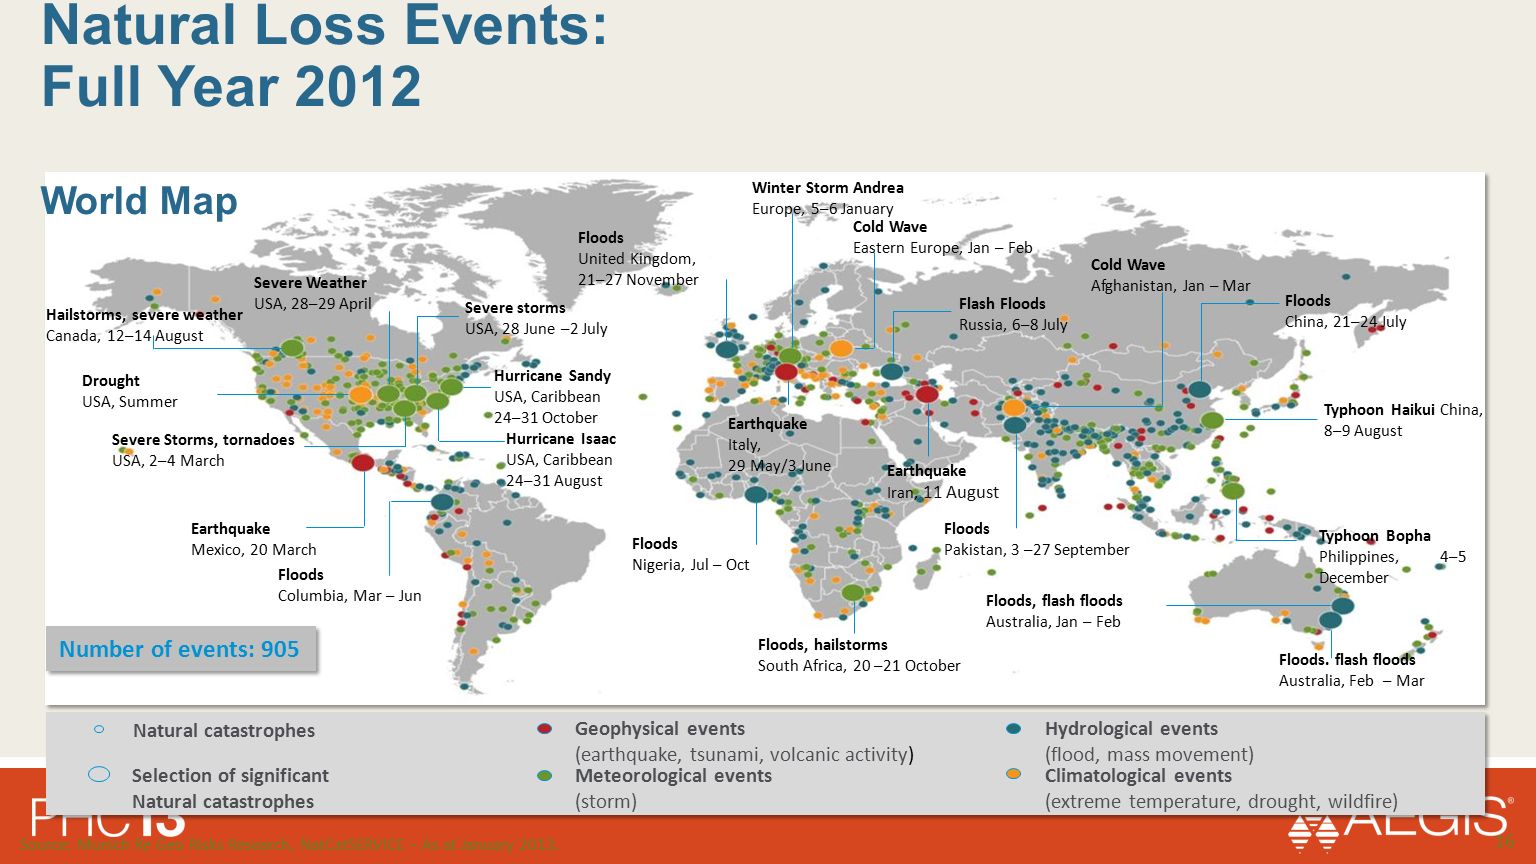The height and width of the screenshot is (864, 1536).
Task: Click the 'Flash Floods' Russia label
Action: [1002, 304]
